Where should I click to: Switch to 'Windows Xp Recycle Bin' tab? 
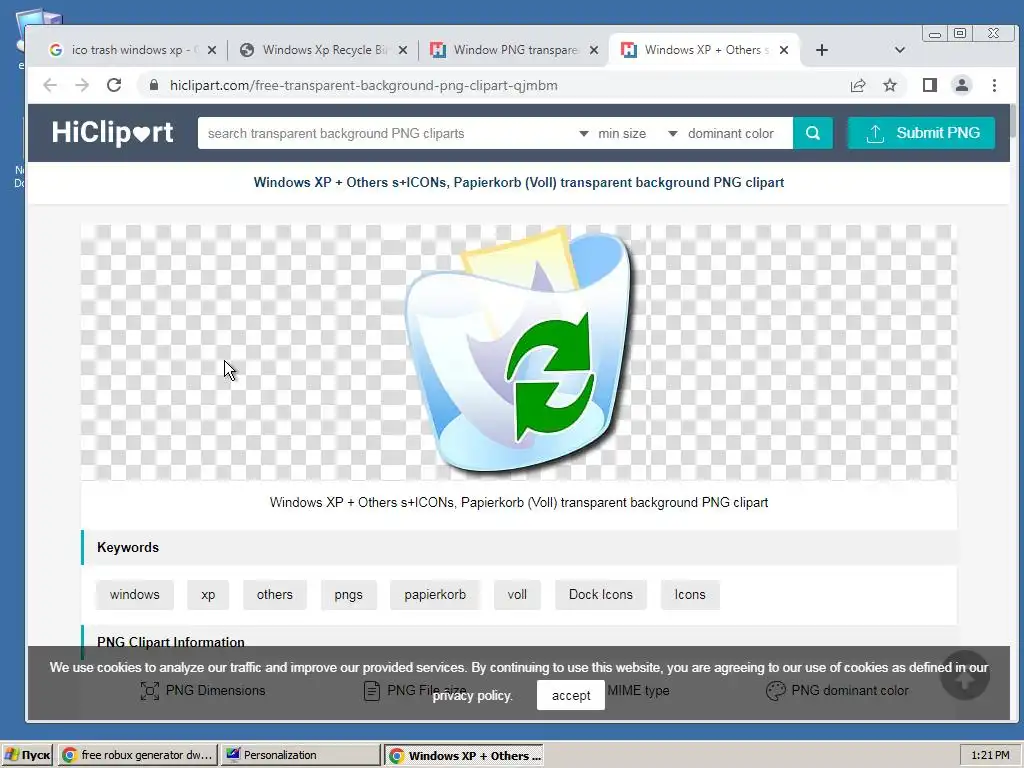321,50
